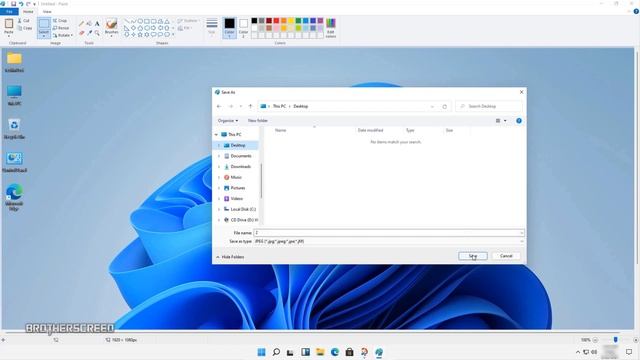
Task: Select the Eraser tool in Paint
Action: [x=81, y=33]
